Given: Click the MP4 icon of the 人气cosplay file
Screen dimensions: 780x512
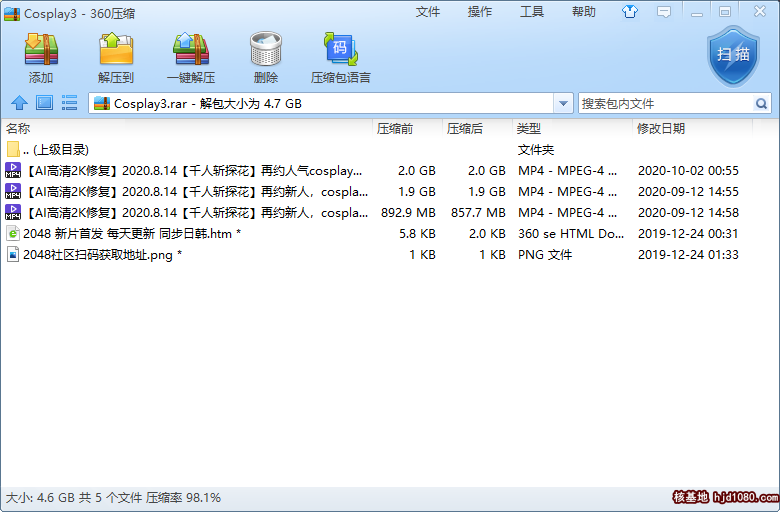Looking at the screenshot, I should coord(13,170).
